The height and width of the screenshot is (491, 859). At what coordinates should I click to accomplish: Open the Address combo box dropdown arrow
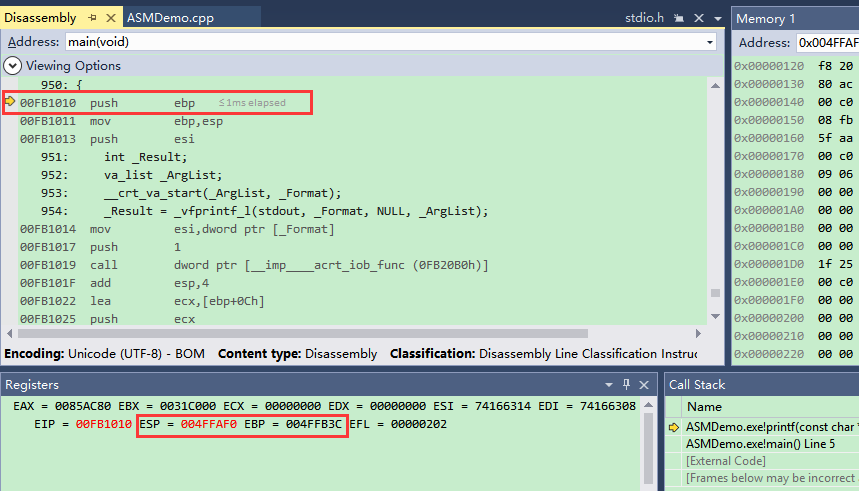pyautogui.click(x=709, y=42)
